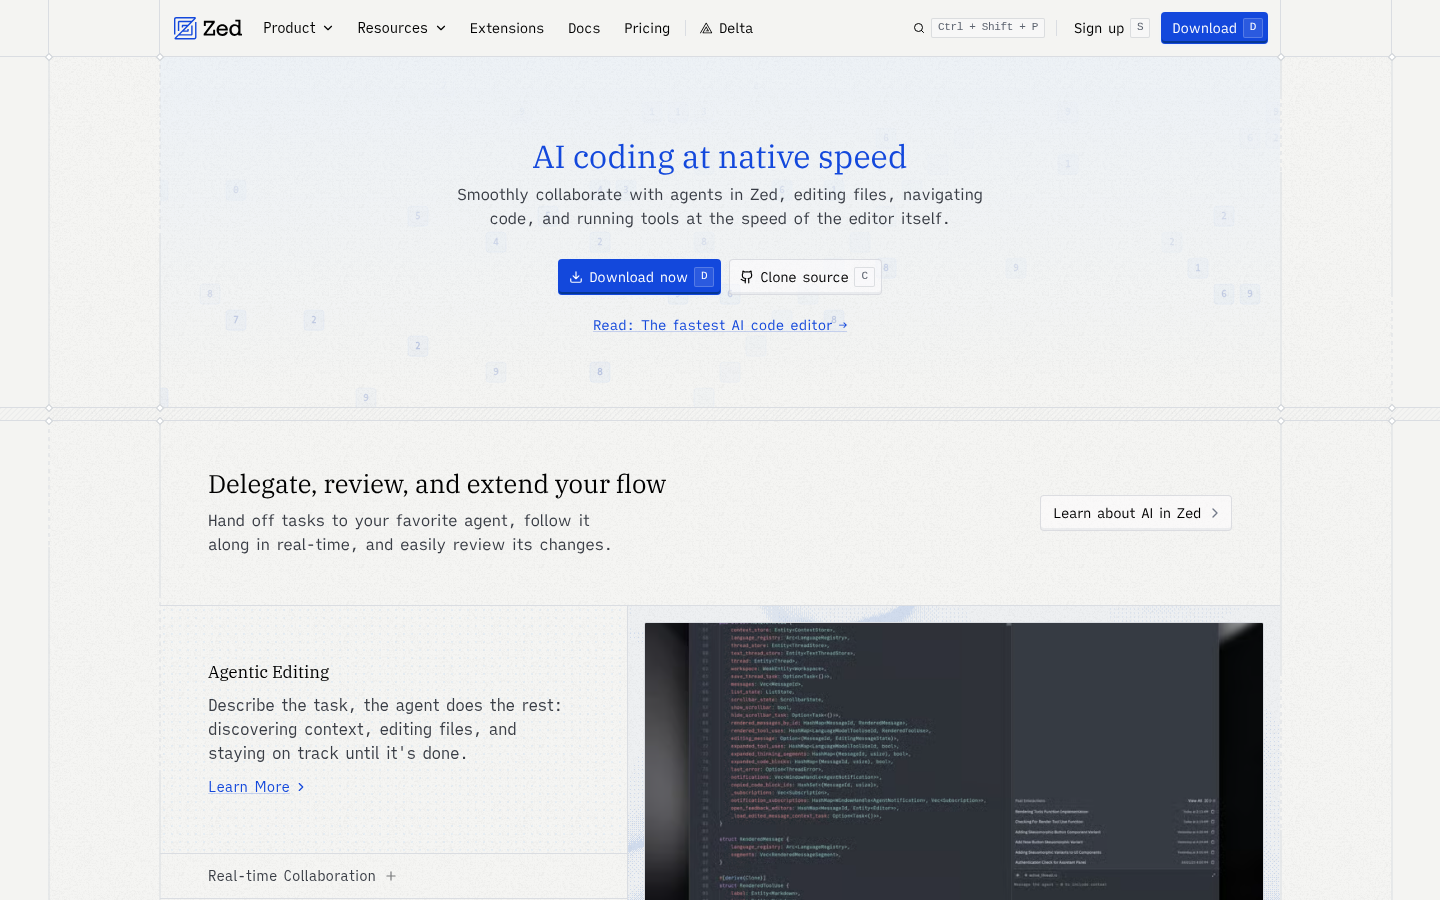Click the Download button in the navbar
This screenshot has width=1440, height=900.
click(x=1214, y=28)
